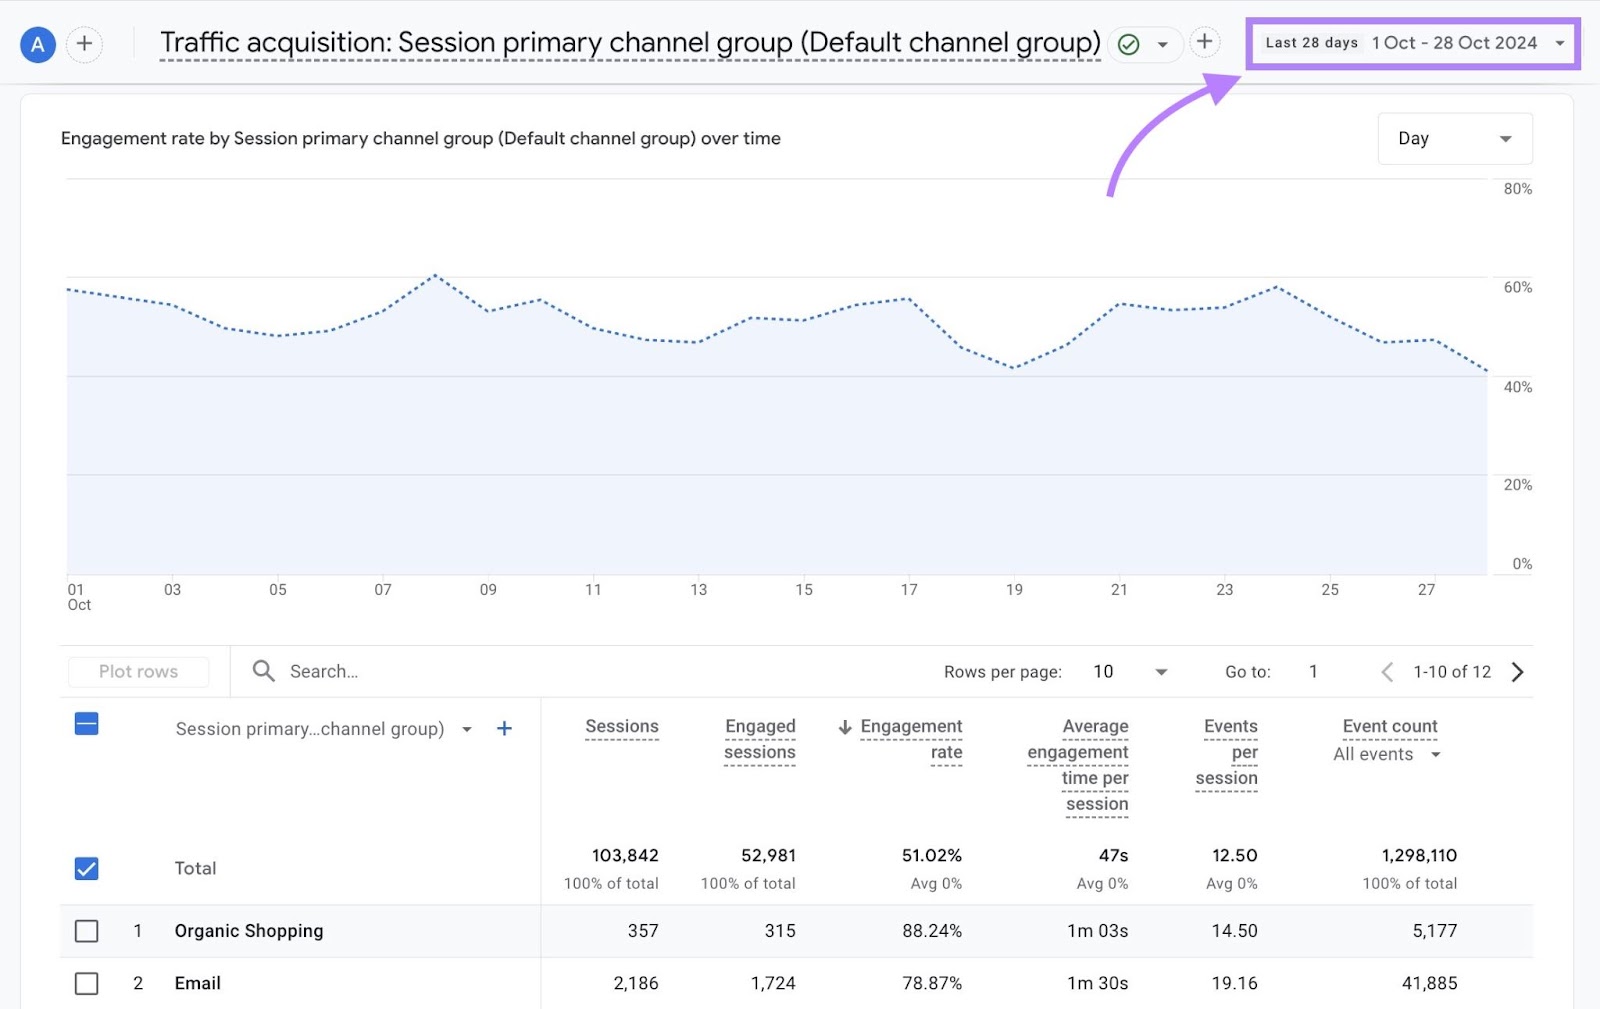Click the sort arrow on the Engagement rate column
Image resolution: width=1600 pixels, height=1009 pixels.
point(845,726)
